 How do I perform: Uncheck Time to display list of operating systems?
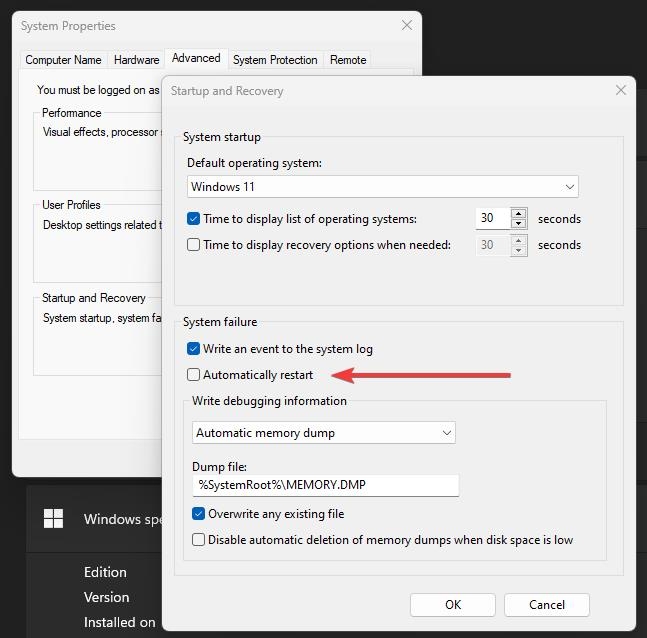click(x=193, y=218)
